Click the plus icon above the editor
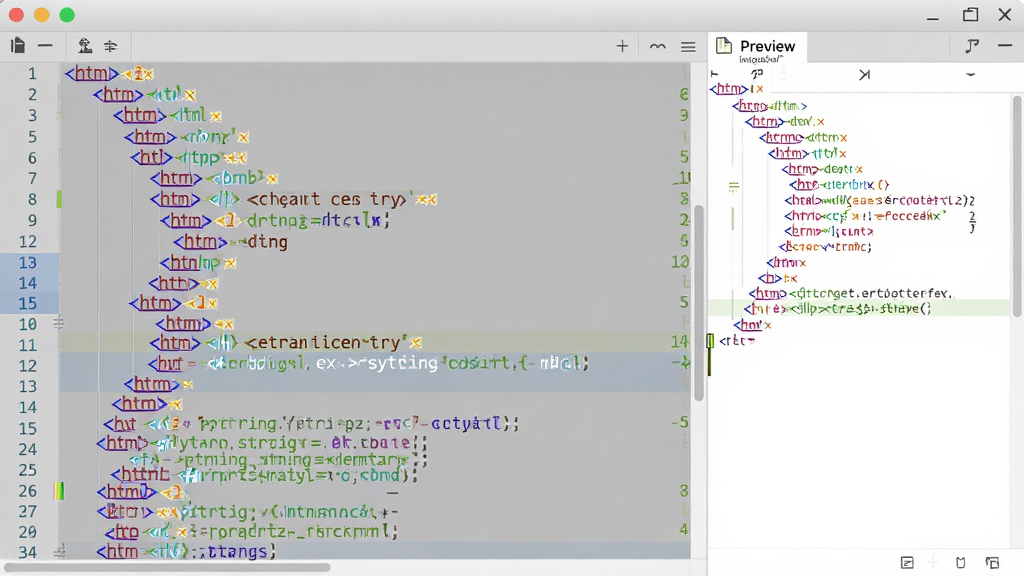This screenshot has height=576, width=1024. click(x=622, y=46)
